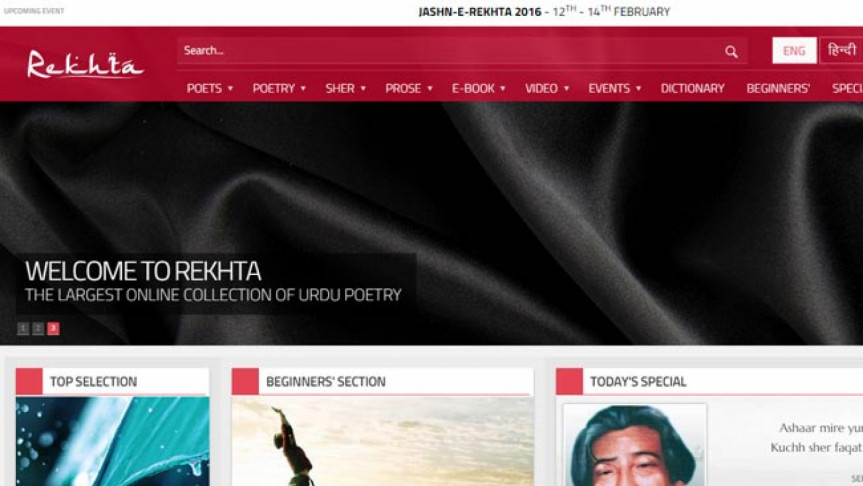
Task: Focus the Search input field
Action: 449,51
